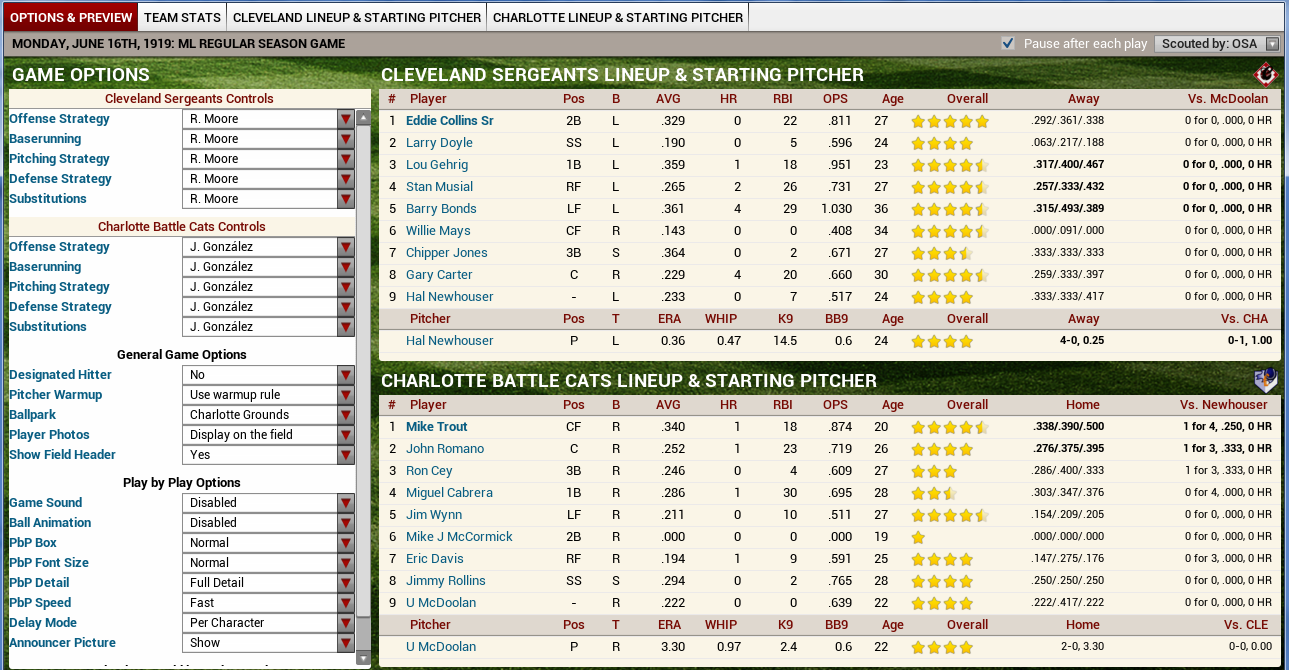This screenshot has height=670, width=1289.
Task: Click the game options scrollbar down arrow
Action: click(x=363, y=657)
